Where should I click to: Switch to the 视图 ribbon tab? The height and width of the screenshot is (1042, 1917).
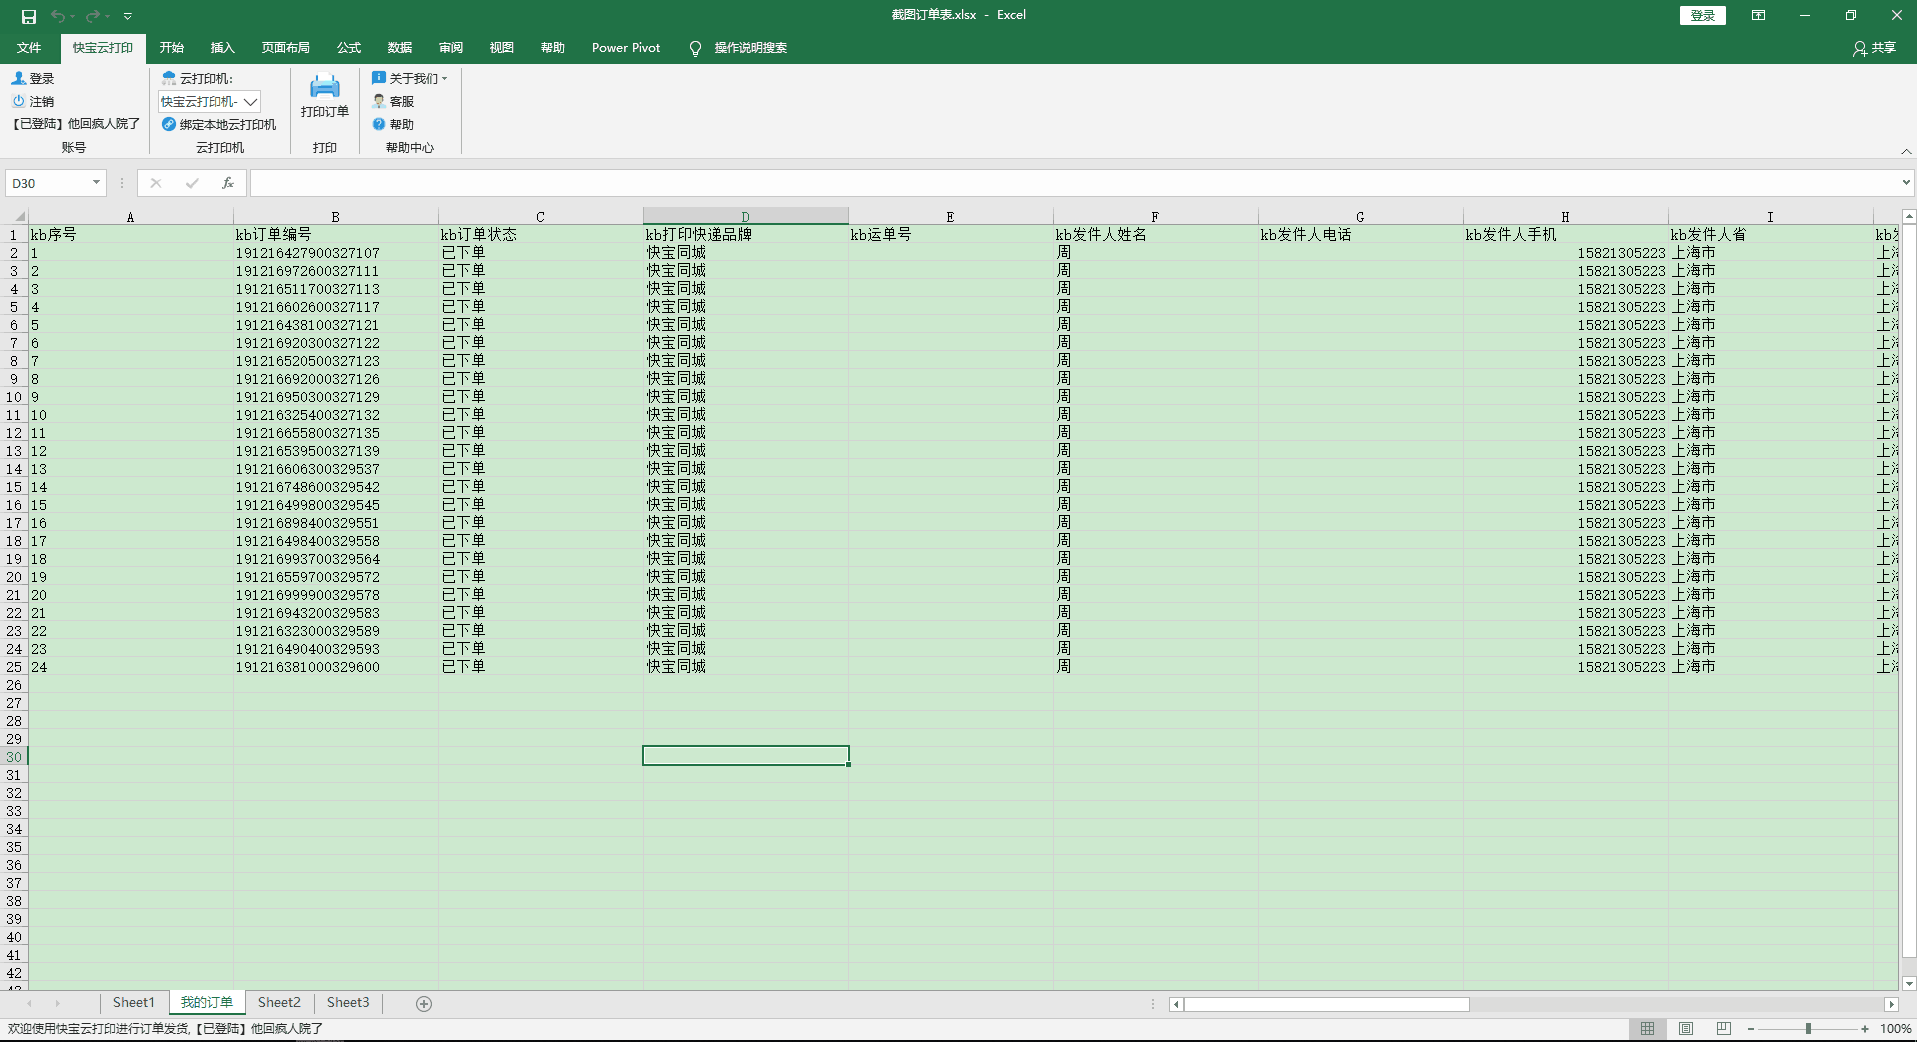(502, 48)
